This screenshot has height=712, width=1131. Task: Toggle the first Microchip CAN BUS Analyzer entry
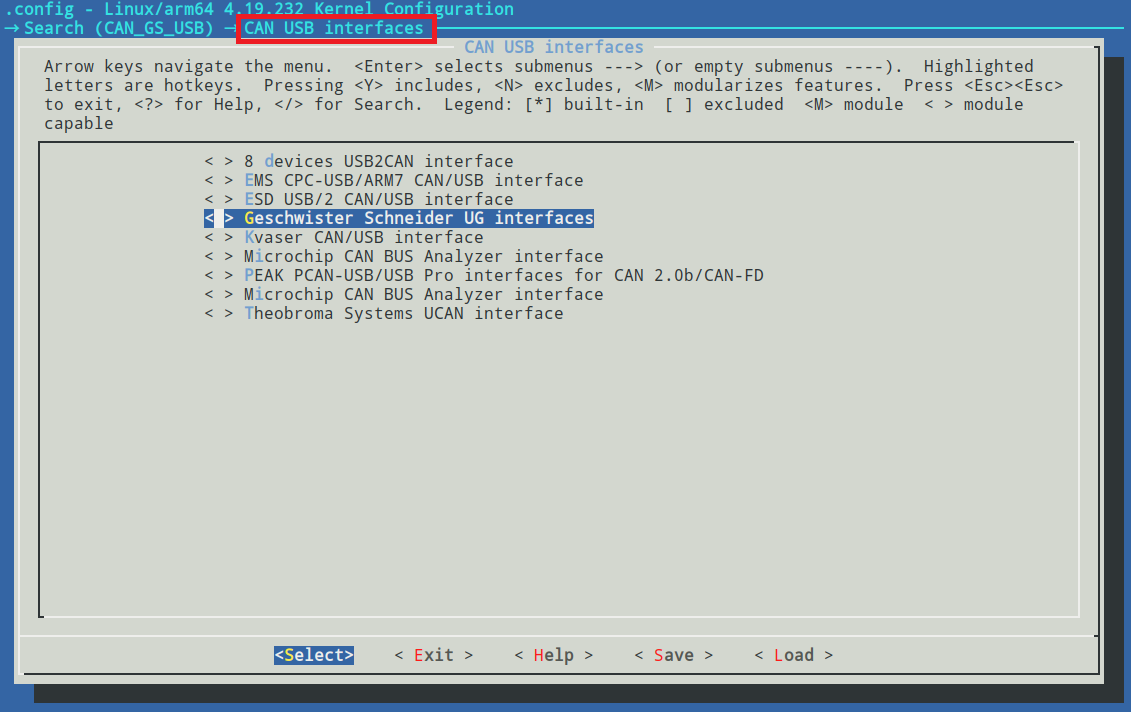tap(217, 256)
